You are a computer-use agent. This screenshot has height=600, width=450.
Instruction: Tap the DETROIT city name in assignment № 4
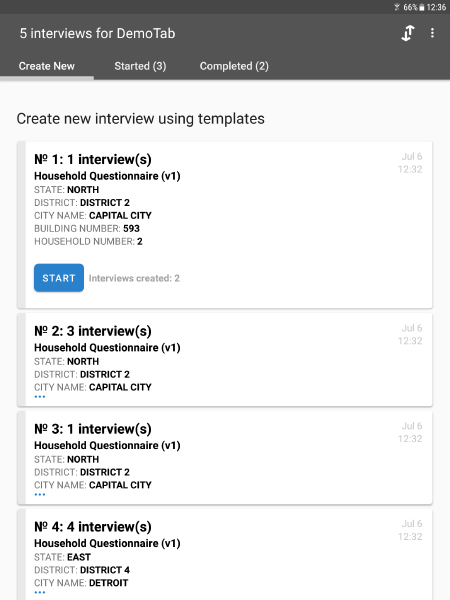click(109, 583)
